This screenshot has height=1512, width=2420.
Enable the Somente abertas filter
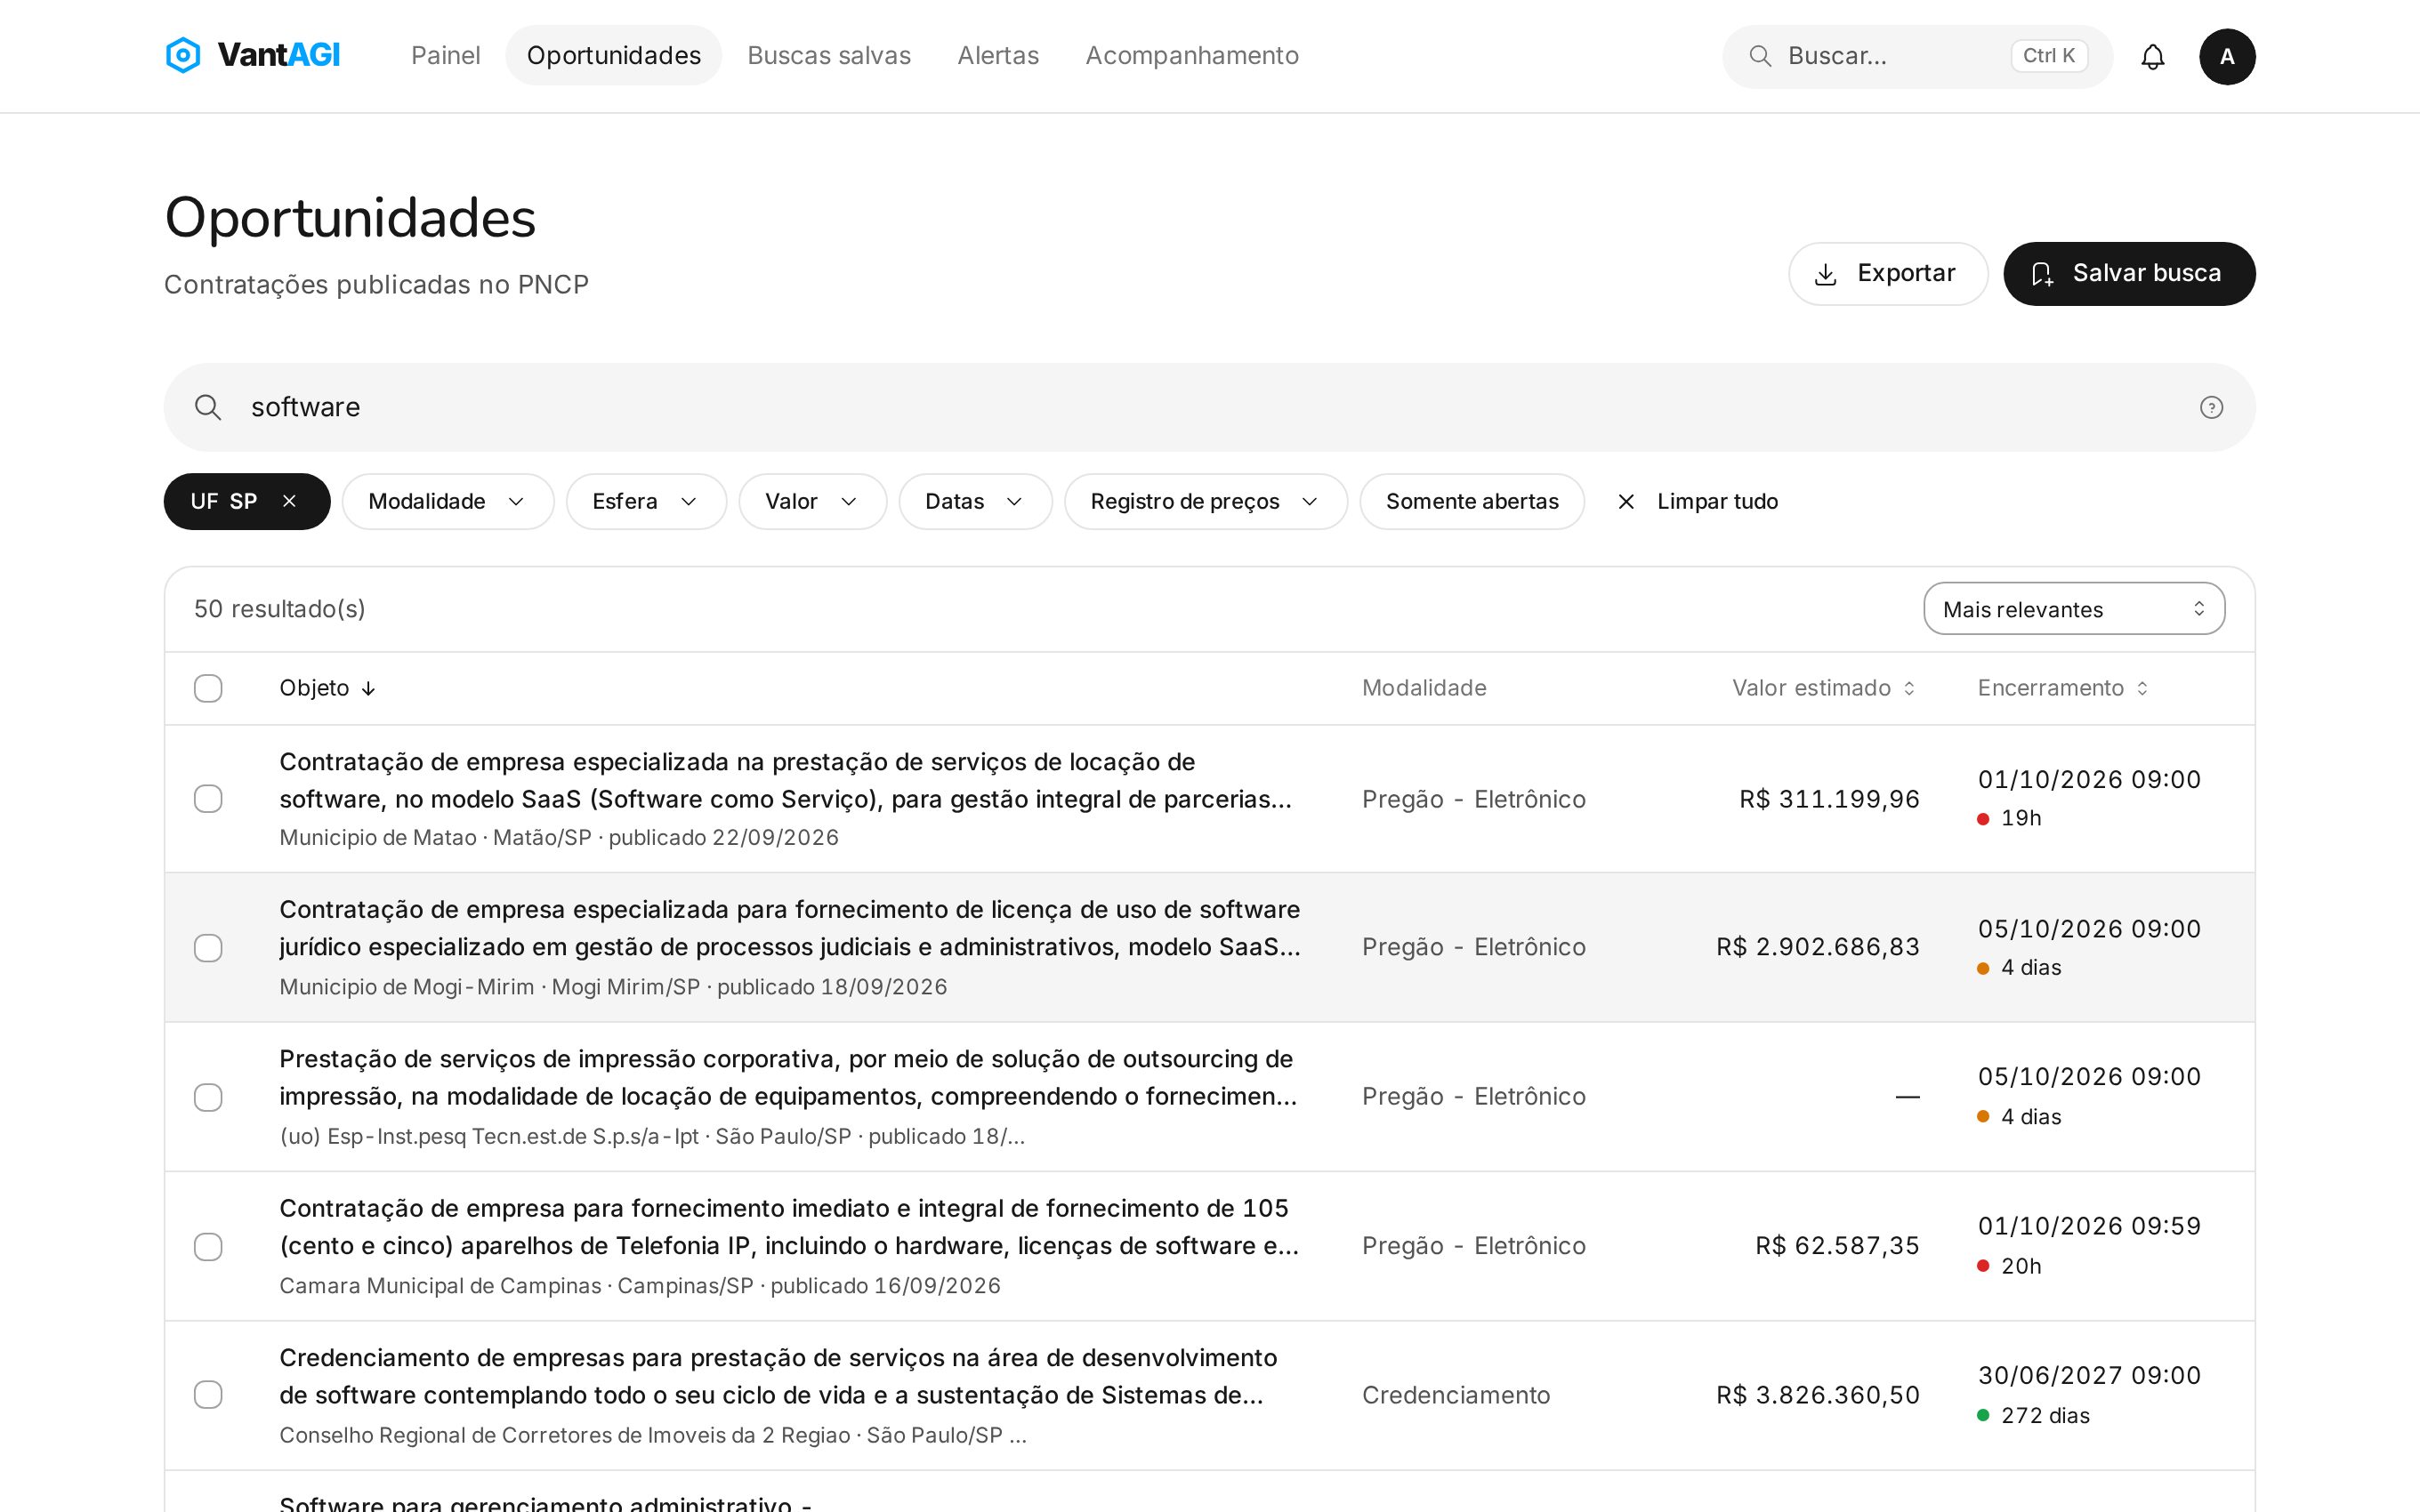1471,501
